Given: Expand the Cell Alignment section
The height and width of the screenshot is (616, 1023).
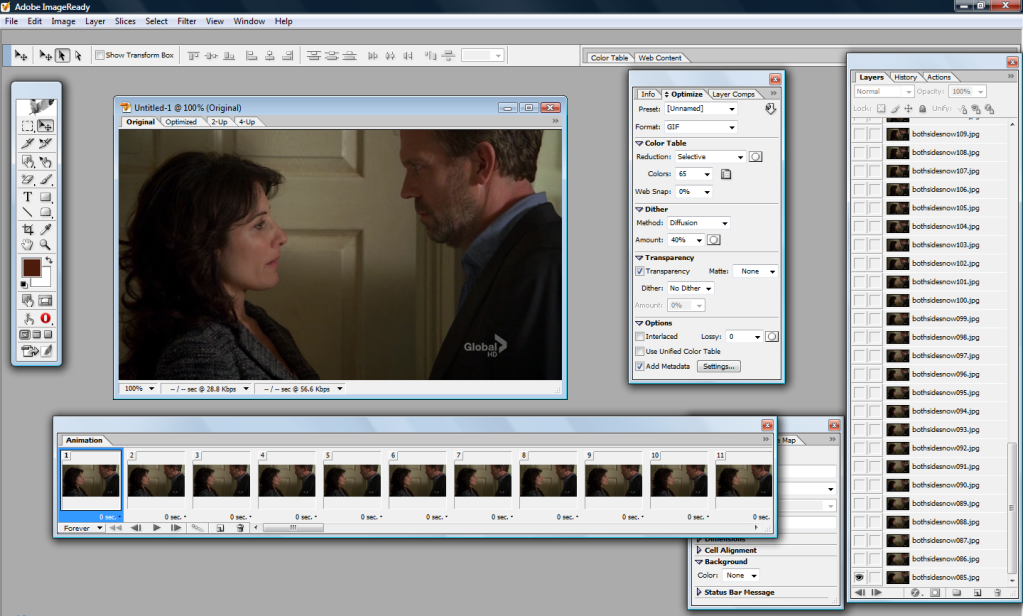Looking at the screenshot, I should click(x=699, y=550).
